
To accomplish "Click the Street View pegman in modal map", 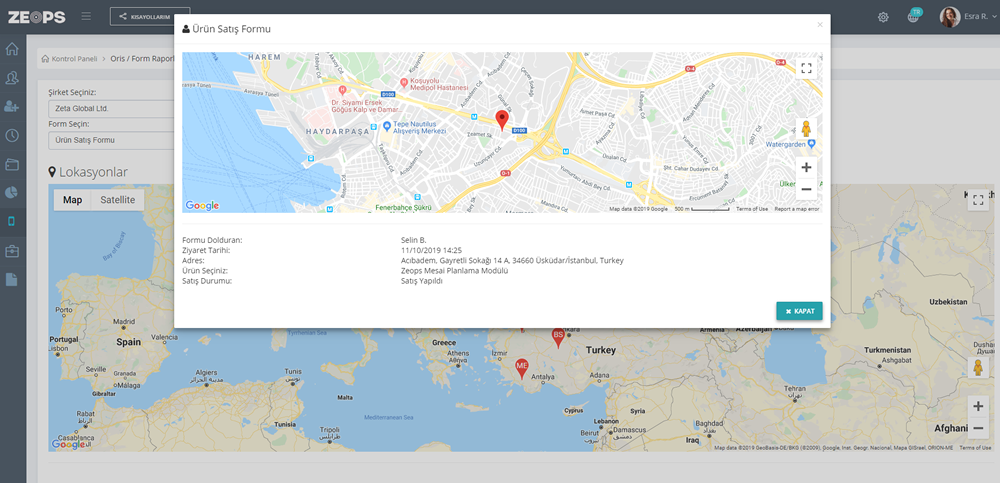I will tap(806, 129).
